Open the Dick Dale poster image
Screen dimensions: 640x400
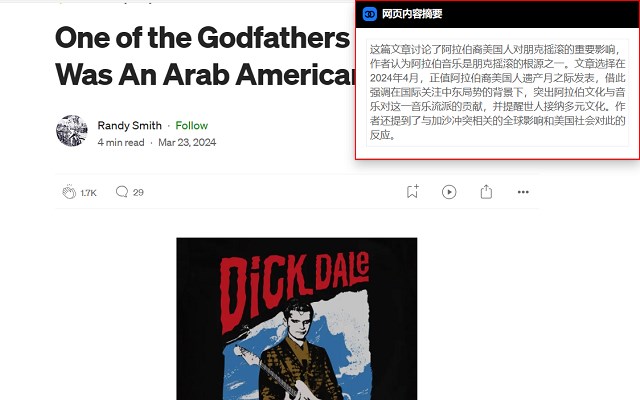tap(297, 319)
